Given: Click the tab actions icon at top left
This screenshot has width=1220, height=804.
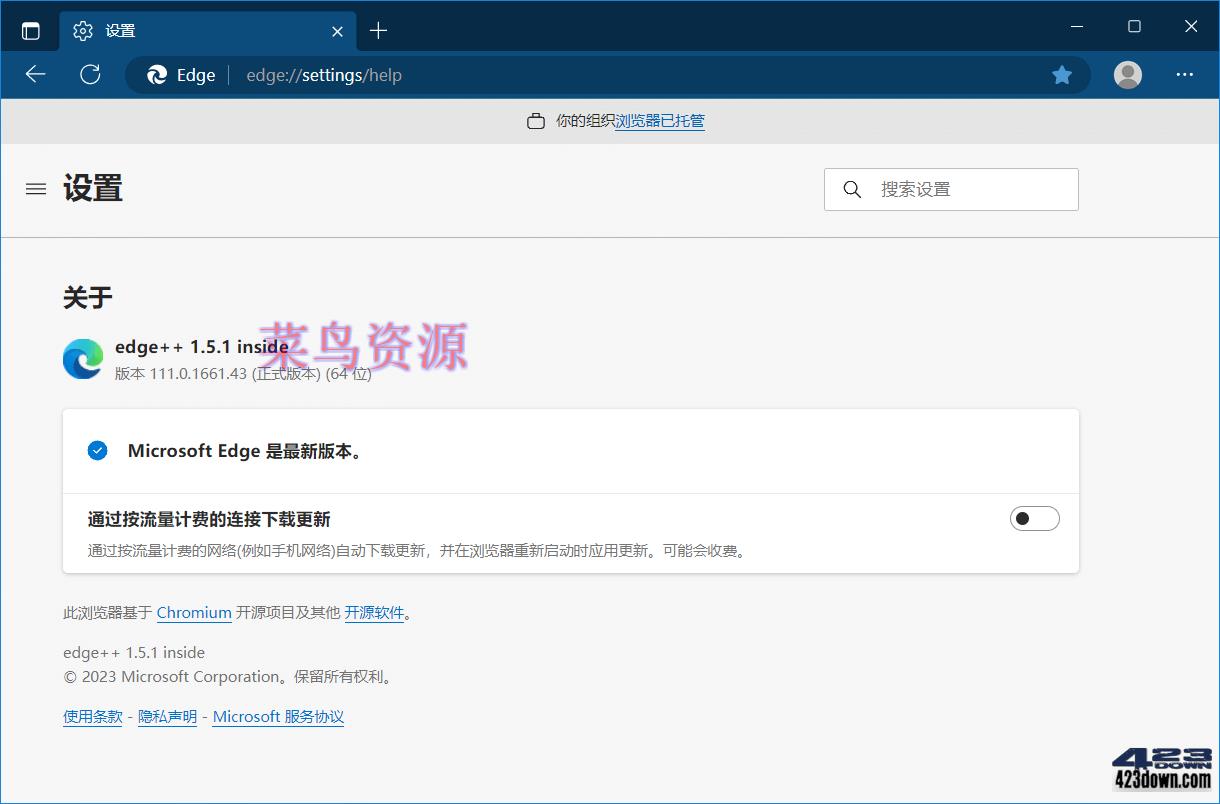Looking at the screenshot, I should pos(30,29).
